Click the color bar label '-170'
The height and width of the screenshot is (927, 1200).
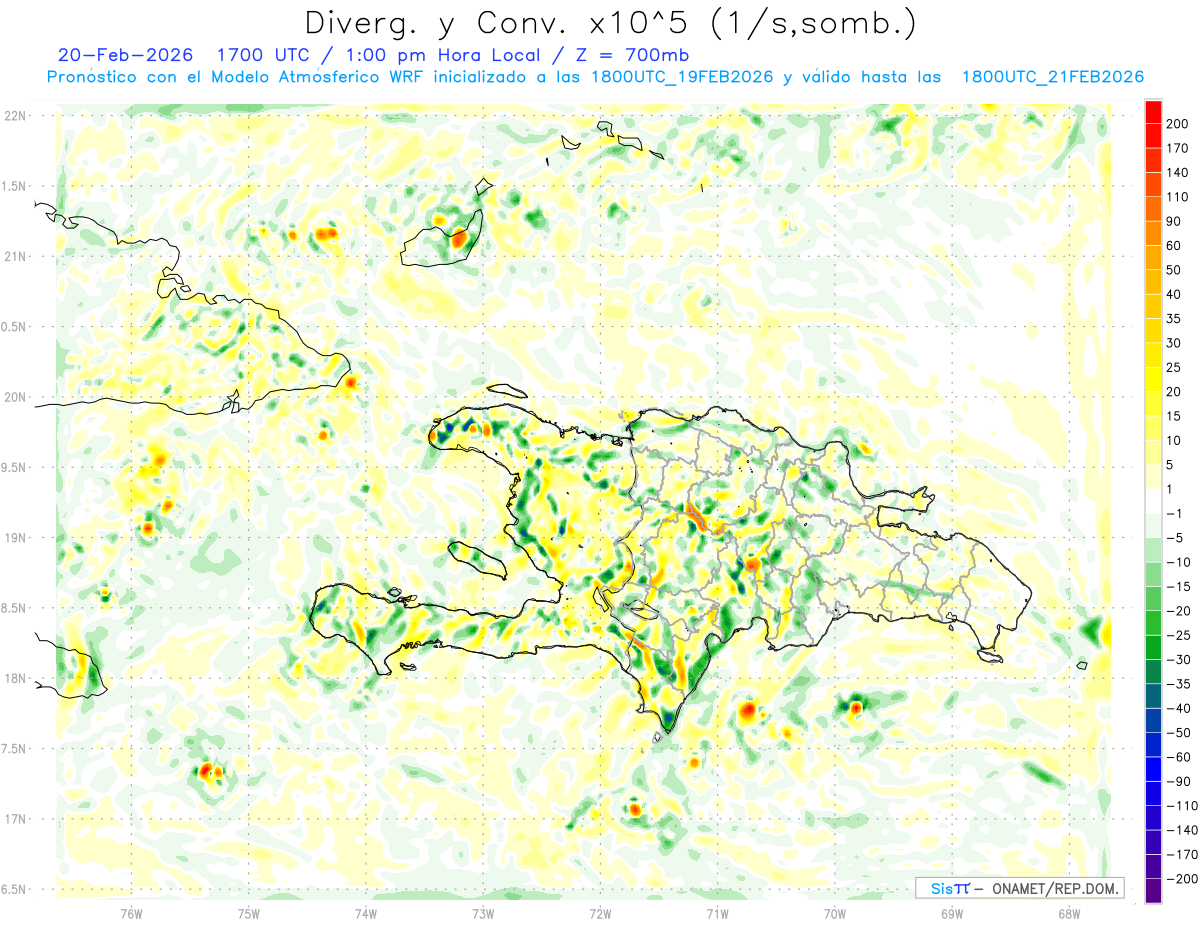pyautogui.click(x=1181, y=855)
